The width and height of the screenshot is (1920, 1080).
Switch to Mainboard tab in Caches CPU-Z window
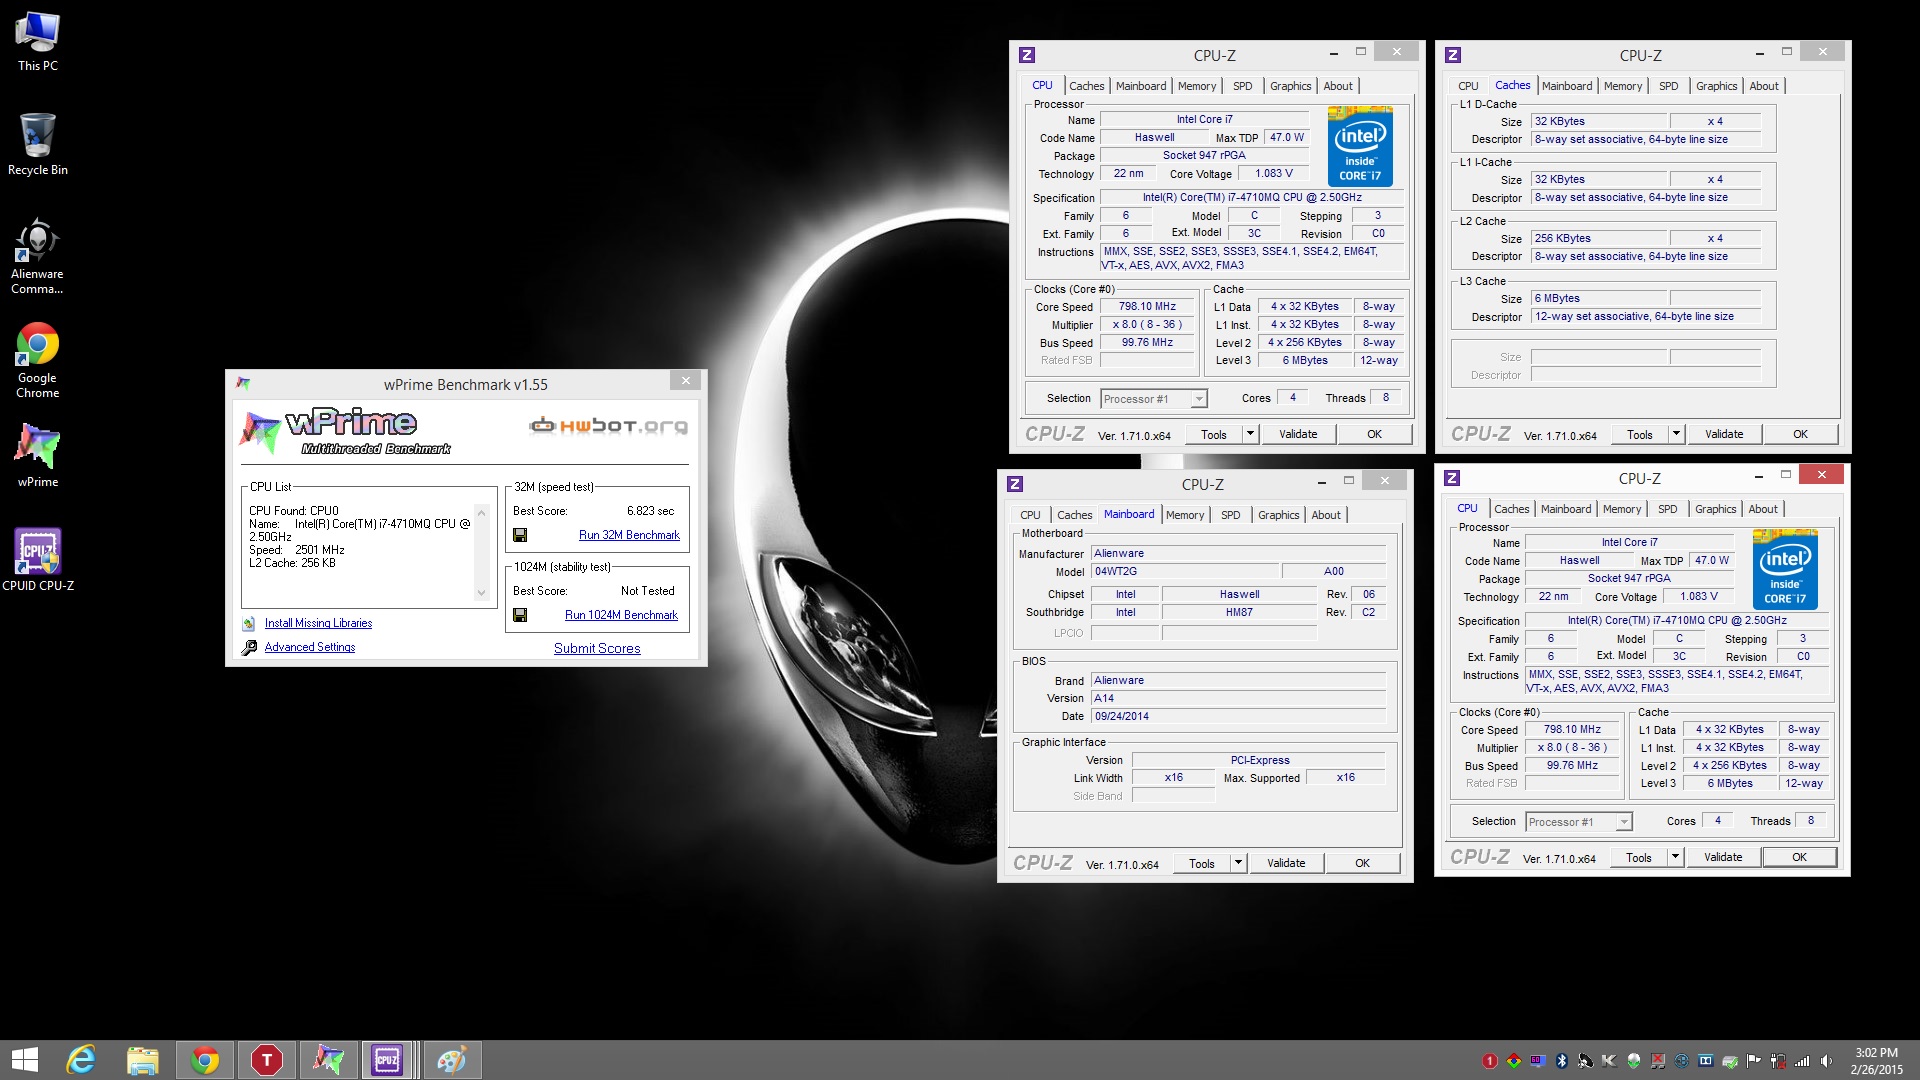1567,86
